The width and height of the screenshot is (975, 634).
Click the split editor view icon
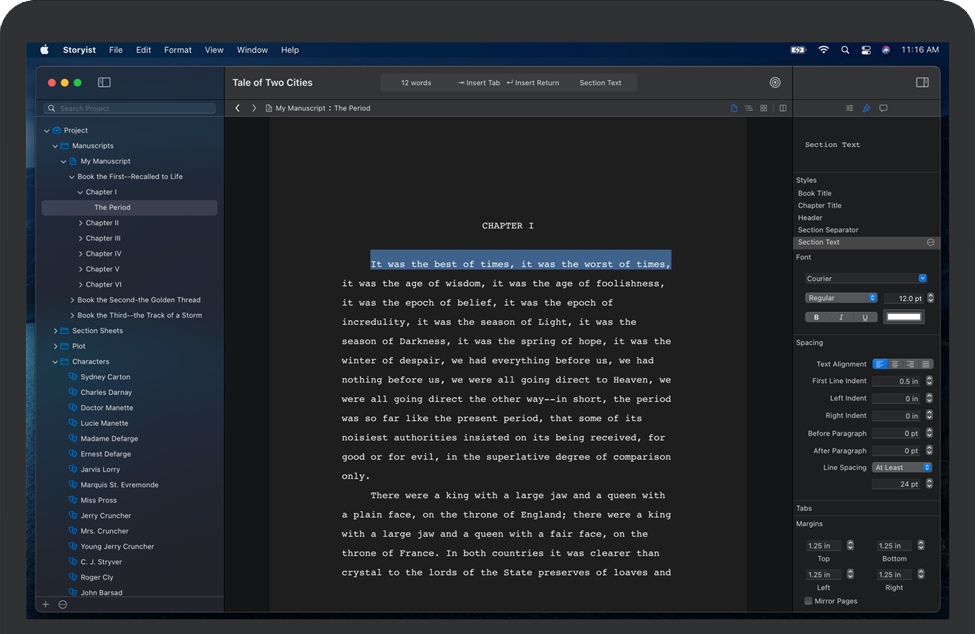tap(783, 108)
